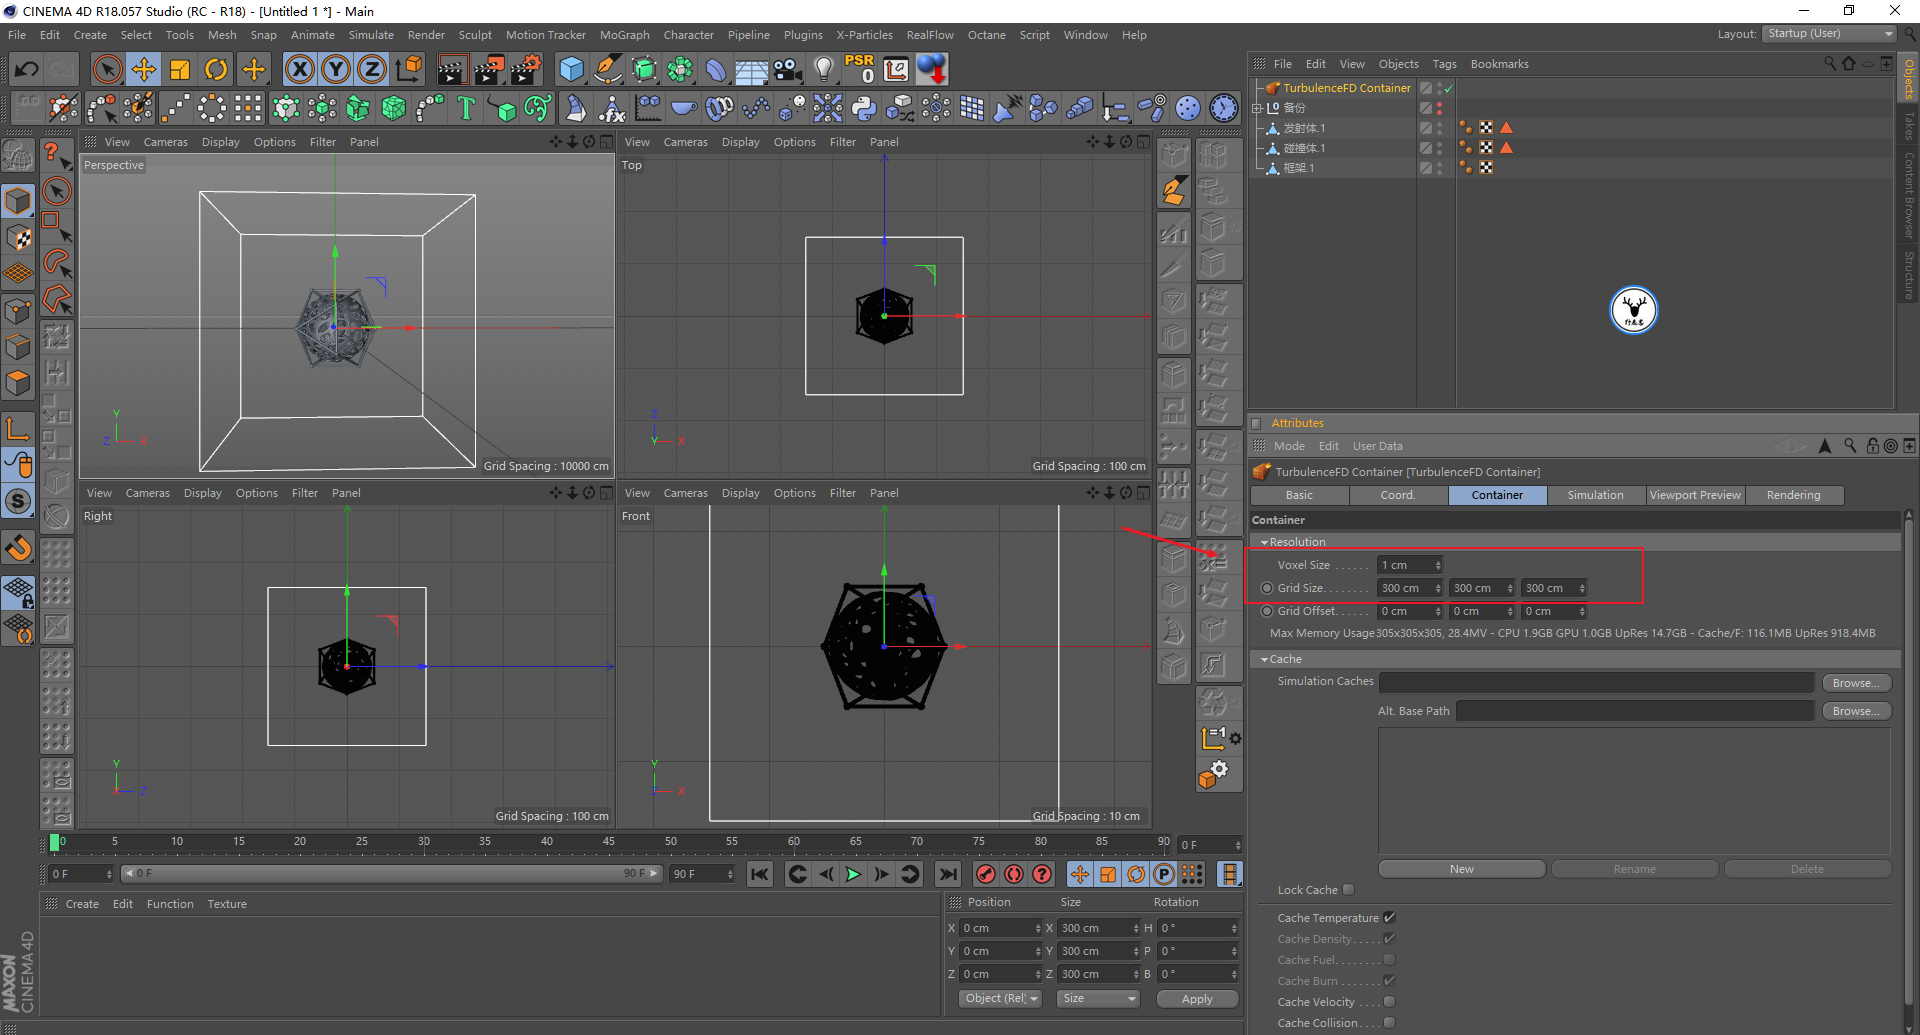Open the Object (Rel) coordinate dropdown
The width and height of the screenshot is (1920, 1035).
click(x=1000, y=998)
